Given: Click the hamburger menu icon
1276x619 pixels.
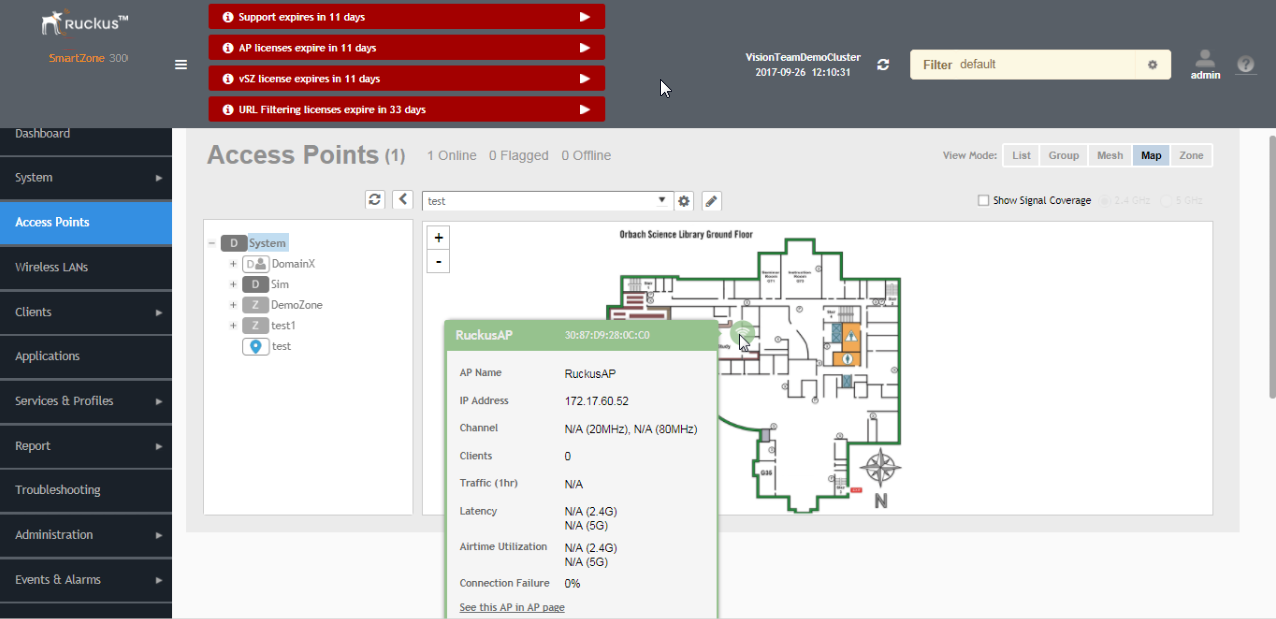Looking at the screenshot, I should point(181,65).
